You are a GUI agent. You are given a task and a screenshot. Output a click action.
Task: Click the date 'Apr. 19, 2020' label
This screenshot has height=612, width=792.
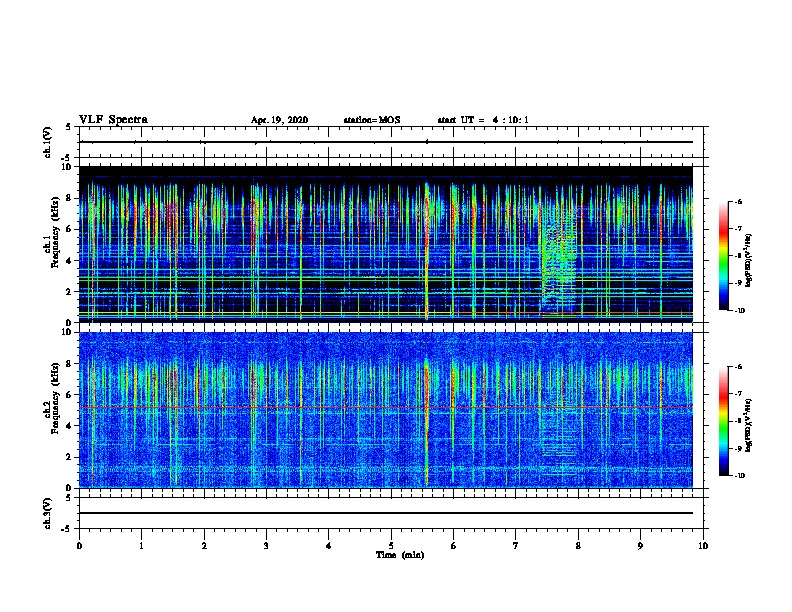click(x=279, y=120)
